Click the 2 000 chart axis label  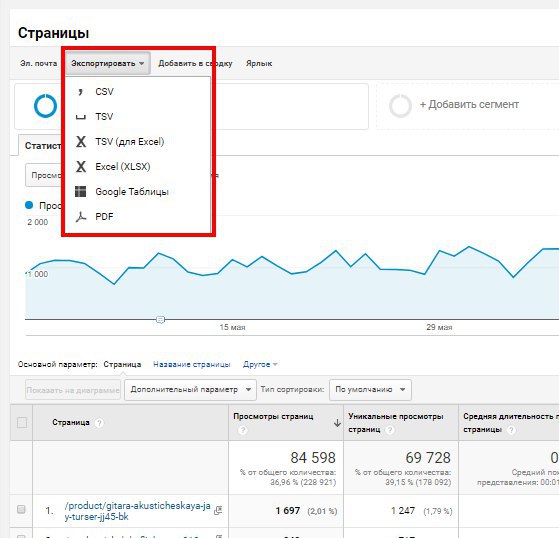(x=37, y=222)
